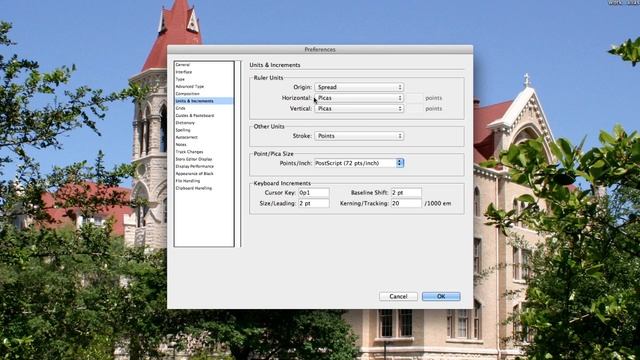Image resolution: width=640 pixels, height=360 pixels.
Task: Open Display Performance preferences
Action: pos(195,167)
